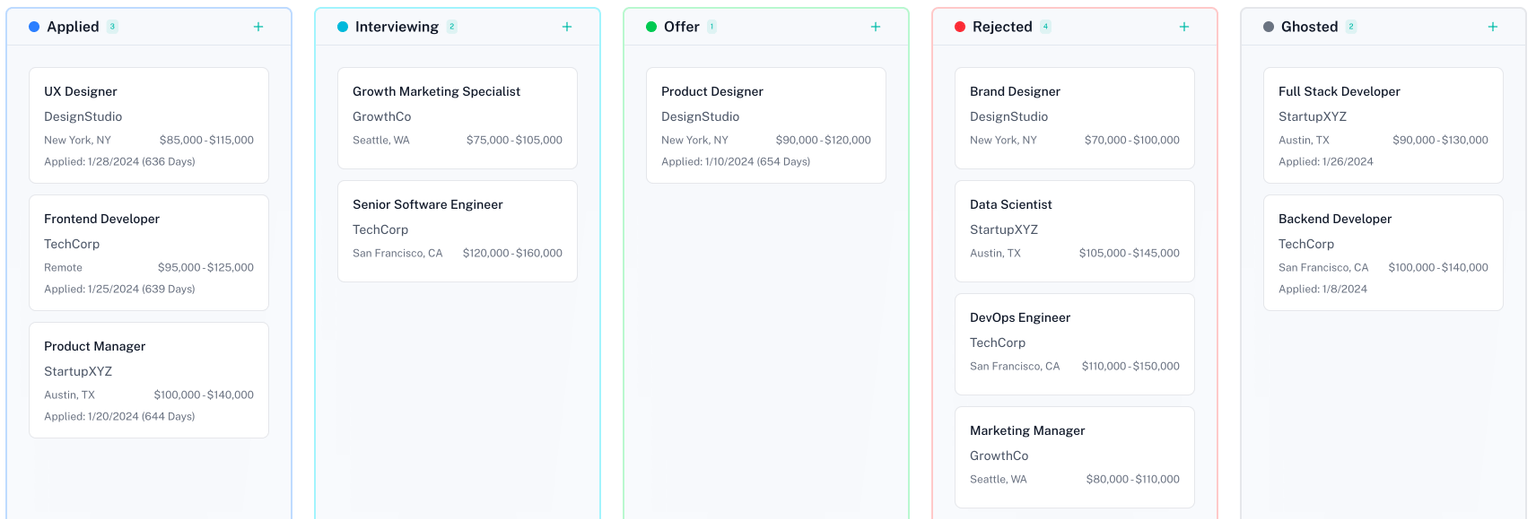The width and height of the screenshot is (1536, 519).
Task: Open the Data Scientist card
Action: point(1074,231)
